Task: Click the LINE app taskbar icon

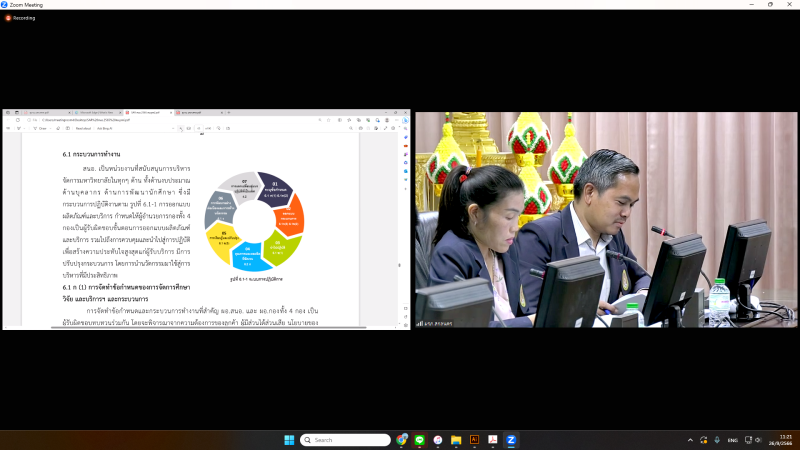Action: click(420, 440)
